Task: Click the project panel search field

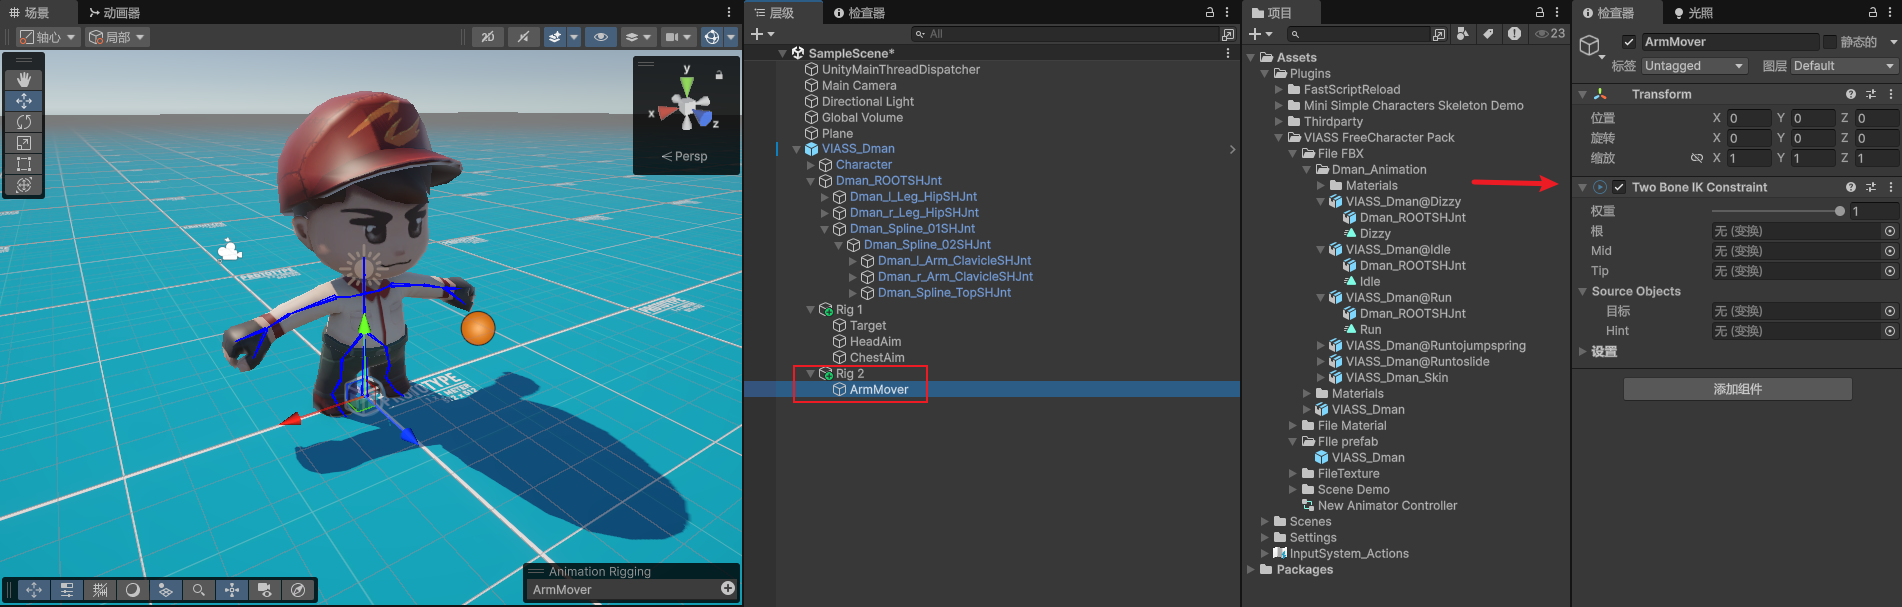Action: point(1358,34)
